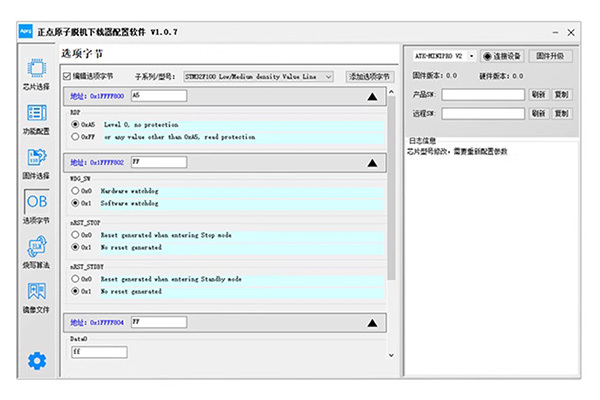Collapse the 0x1FFFF802 address section
The height and width of the screenshot is (400, 600).
click(372, 162)
